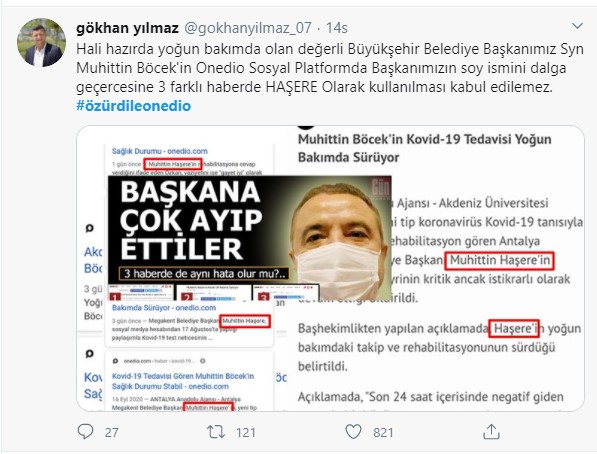This screenshot has height=454, width=597.
Task: Click the 121 retweets count
Action: click(246, 432)
